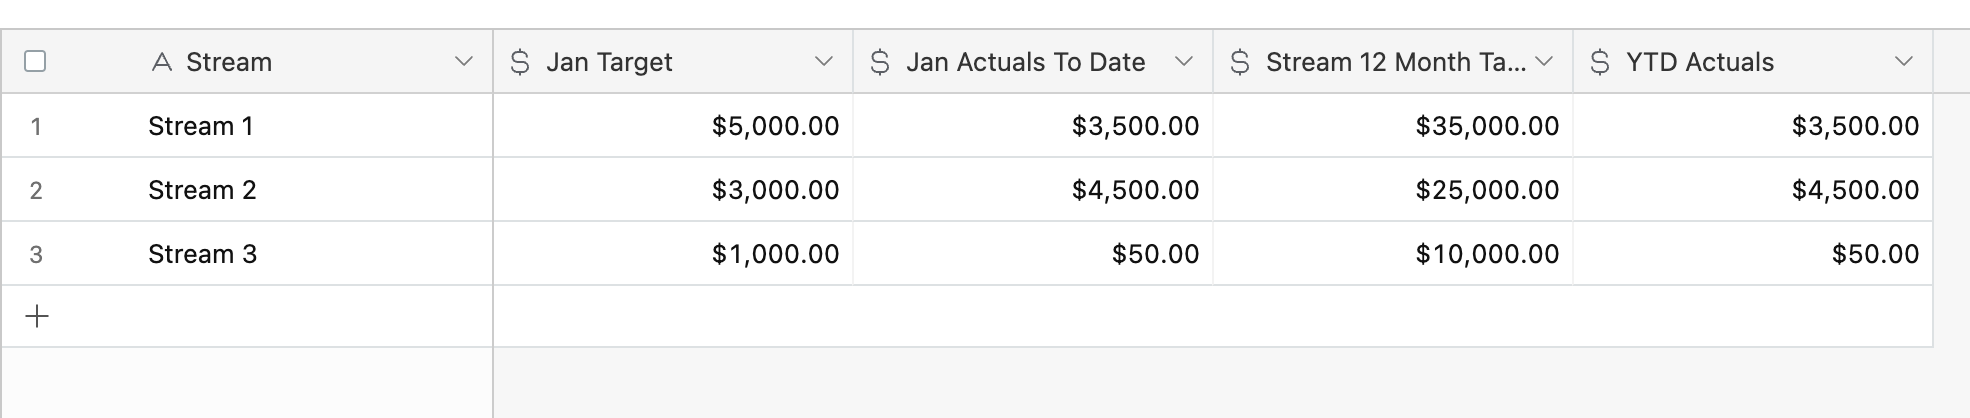1970x418 pixels.
Task: Click the $50.00 YTD Actuals cell
Action: coord(1753,254)
